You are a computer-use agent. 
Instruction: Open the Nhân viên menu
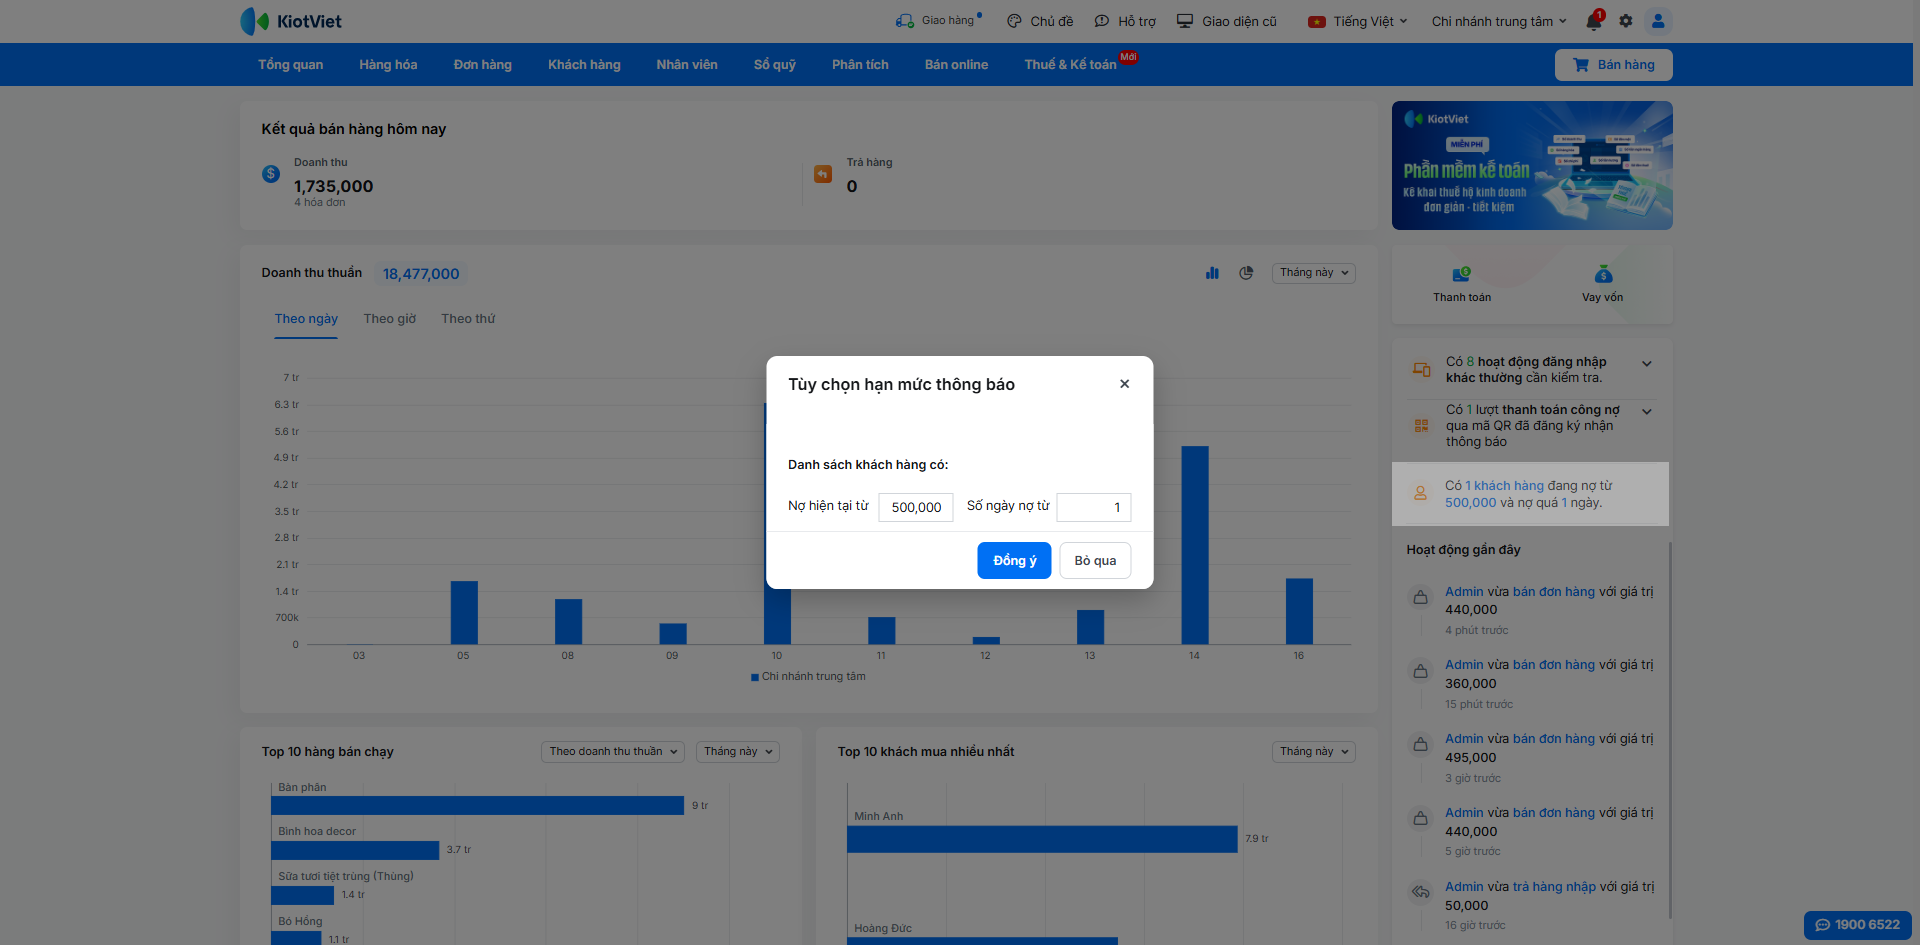[687, 65]
